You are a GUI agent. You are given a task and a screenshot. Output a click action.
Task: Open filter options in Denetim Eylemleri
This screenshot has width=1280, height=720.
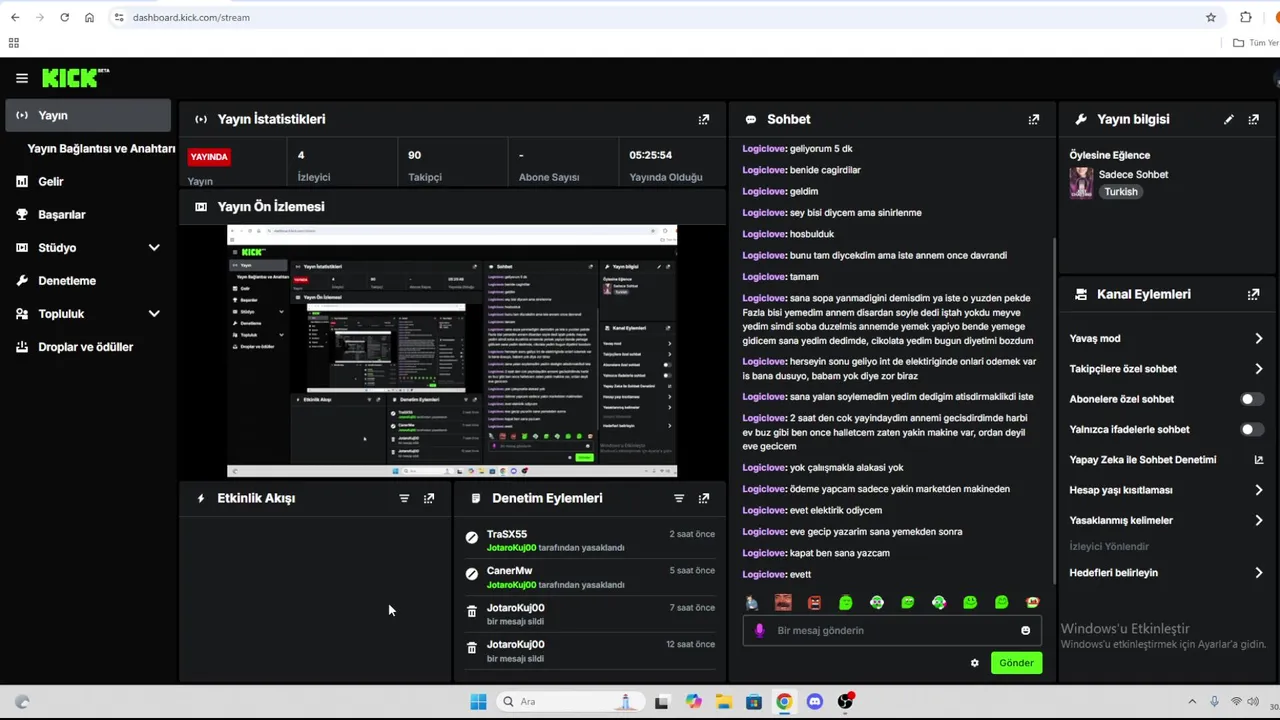679,498
